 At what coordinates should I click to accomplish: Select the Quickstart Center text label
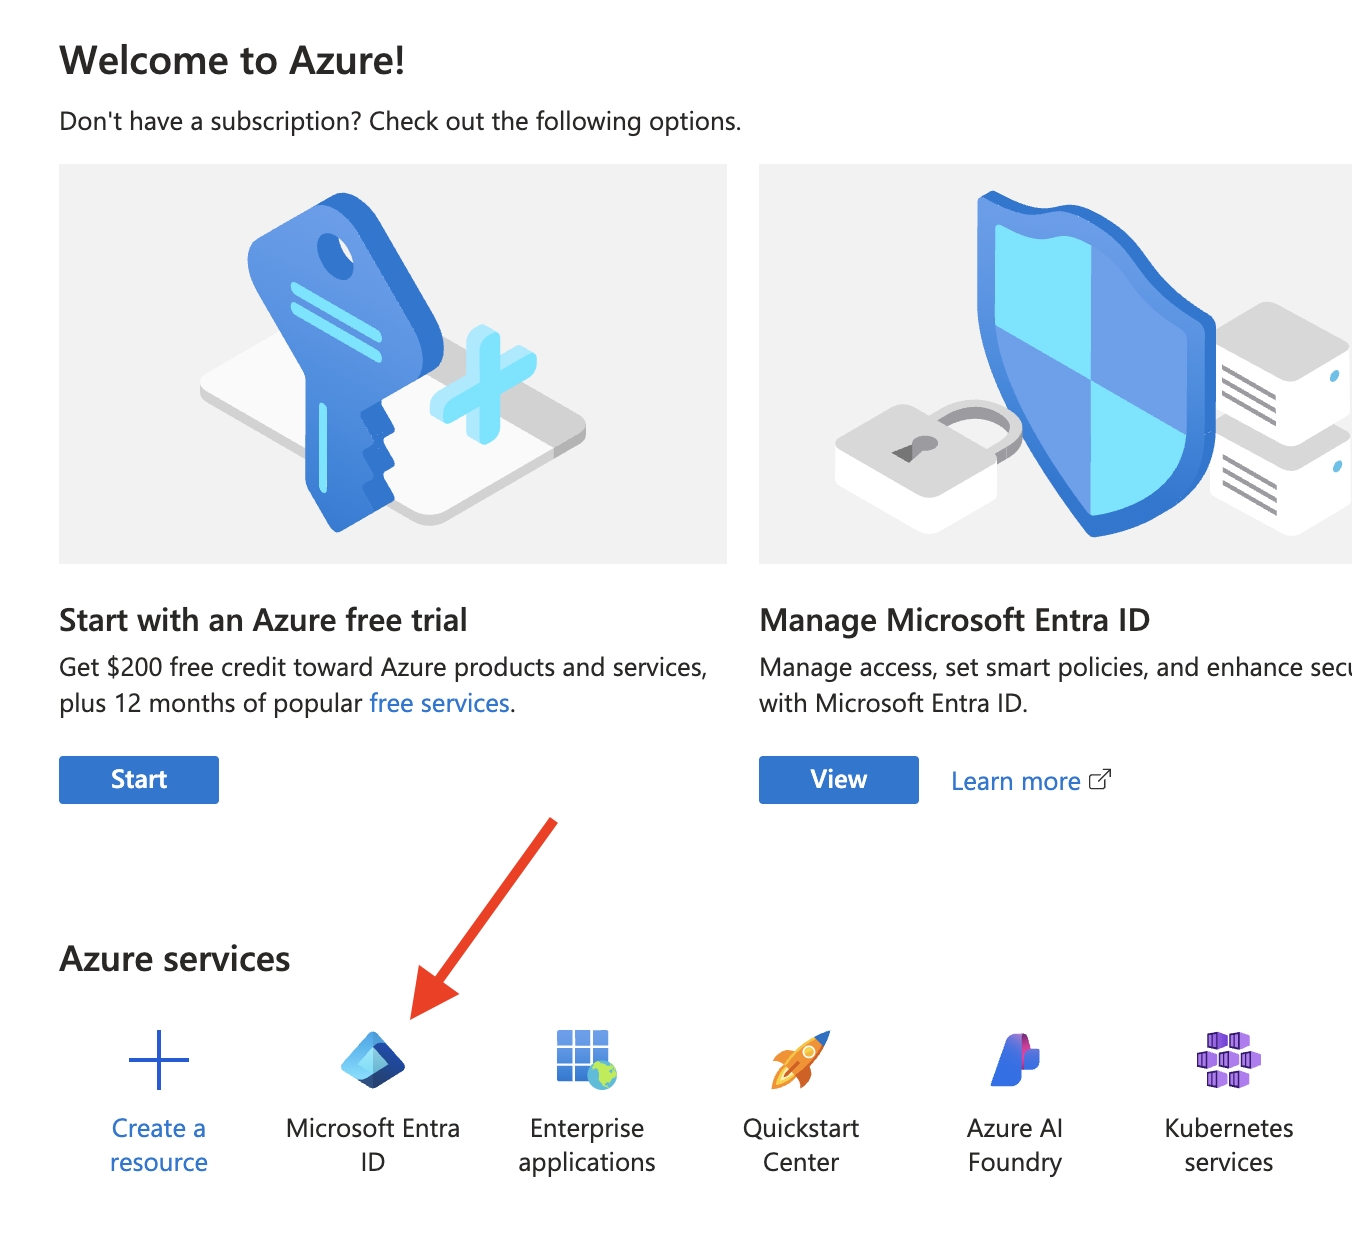point(801,1145)
